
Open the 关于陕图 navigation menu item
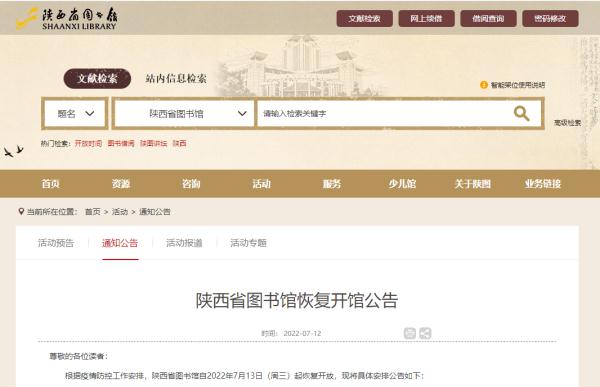pos(473,184)
